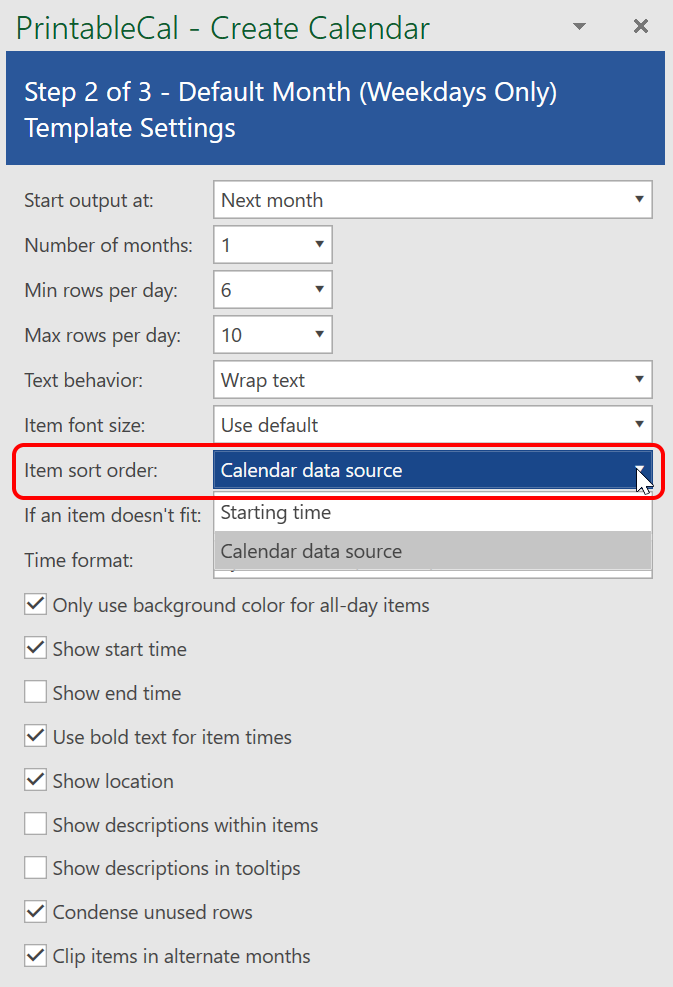Enable Show descriptions within items
The image size is (673, 987).
[x=36, y=825]
